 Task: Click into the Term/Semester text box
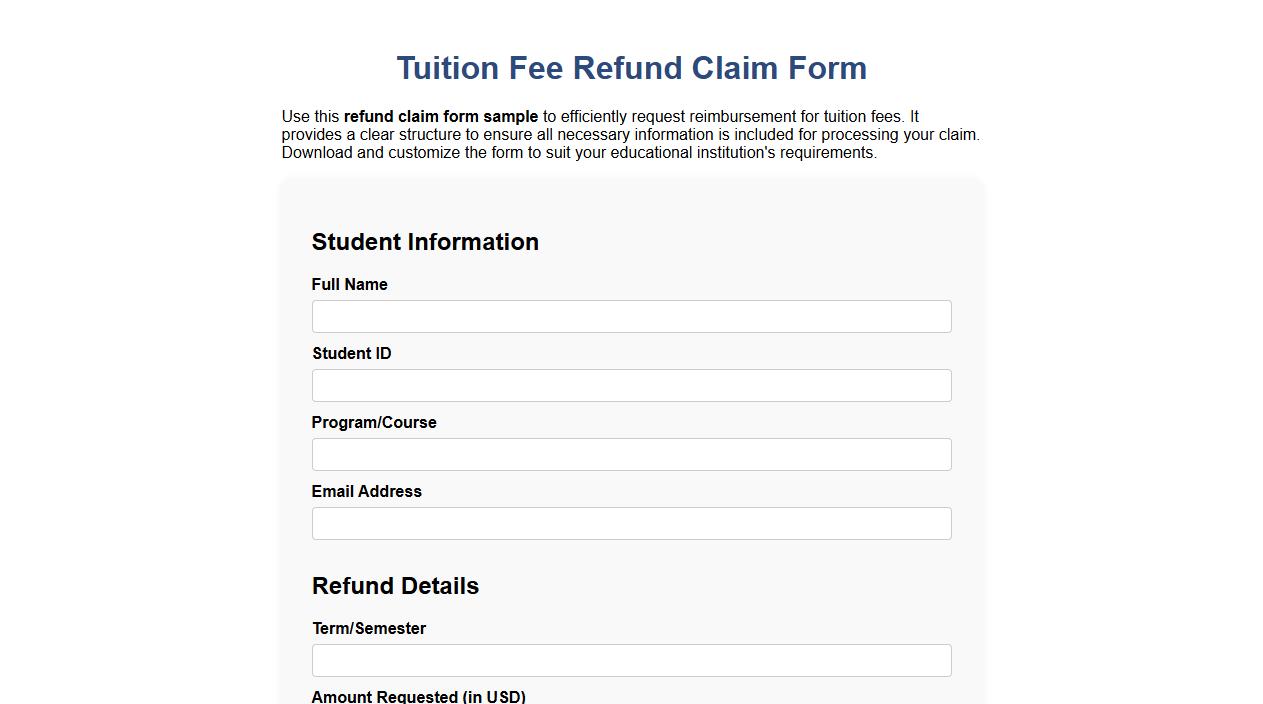(x=631, y=660)
